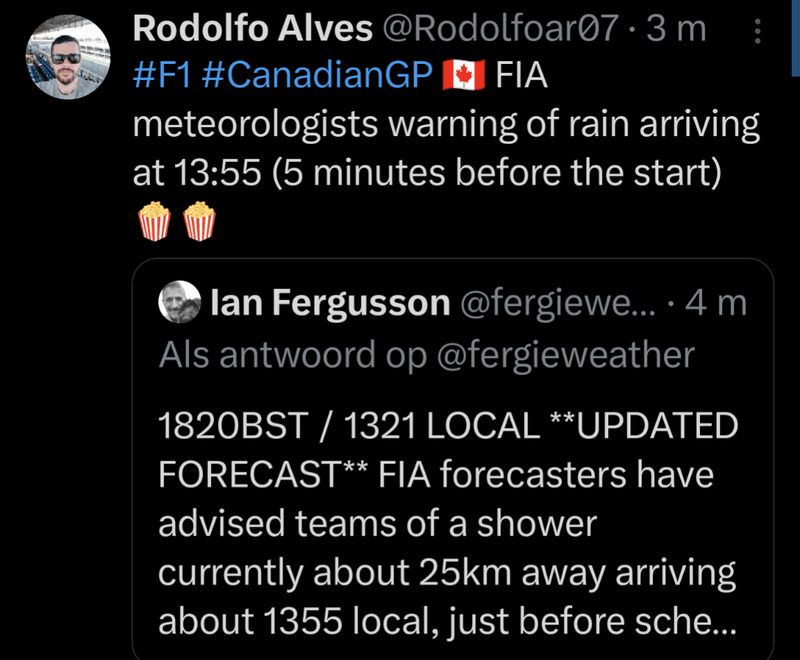This screenshot has height=660, width=800.
Task: Click the "Als antwoord op" reply label
Action: [286, 354]
